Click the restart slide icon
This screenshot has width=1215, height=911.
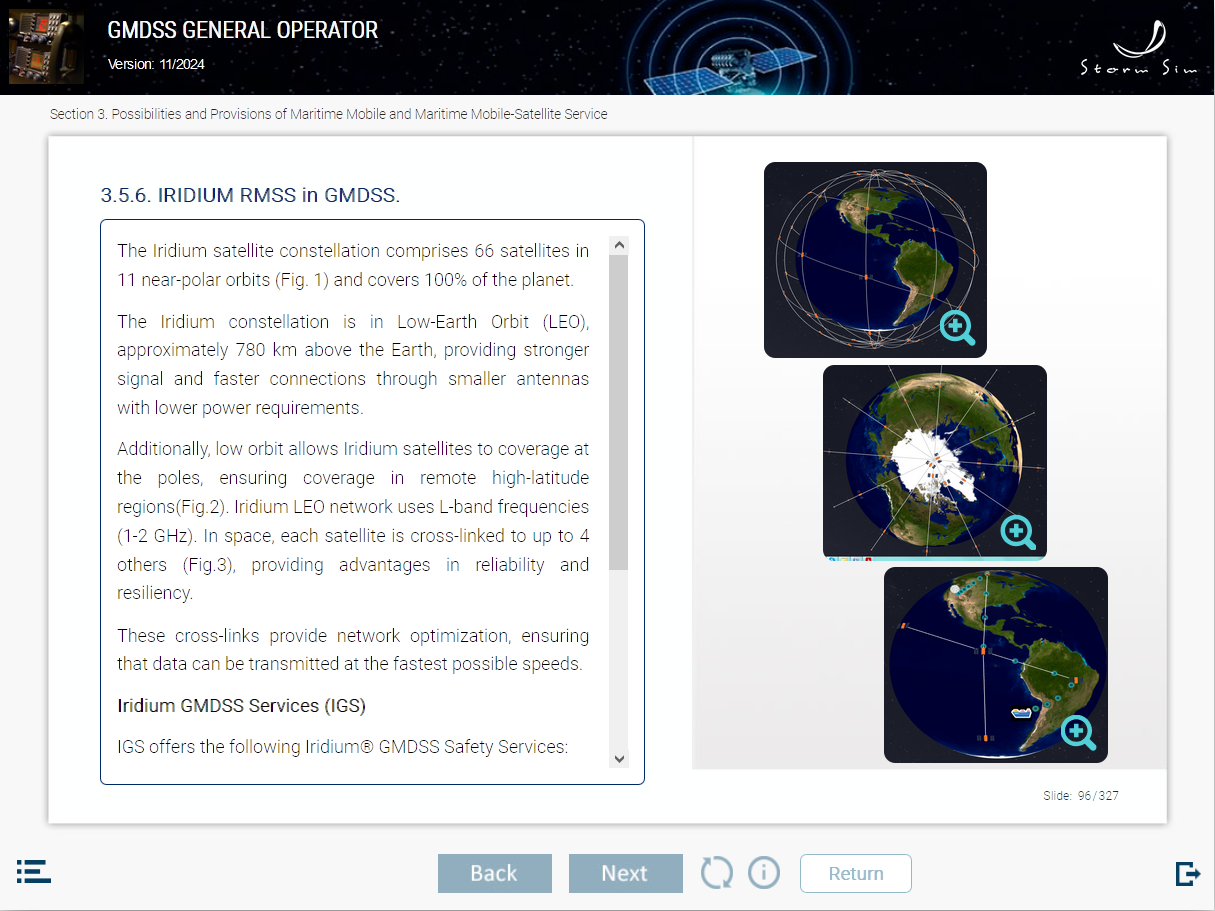pyautogui.click(x=716, y=872)
